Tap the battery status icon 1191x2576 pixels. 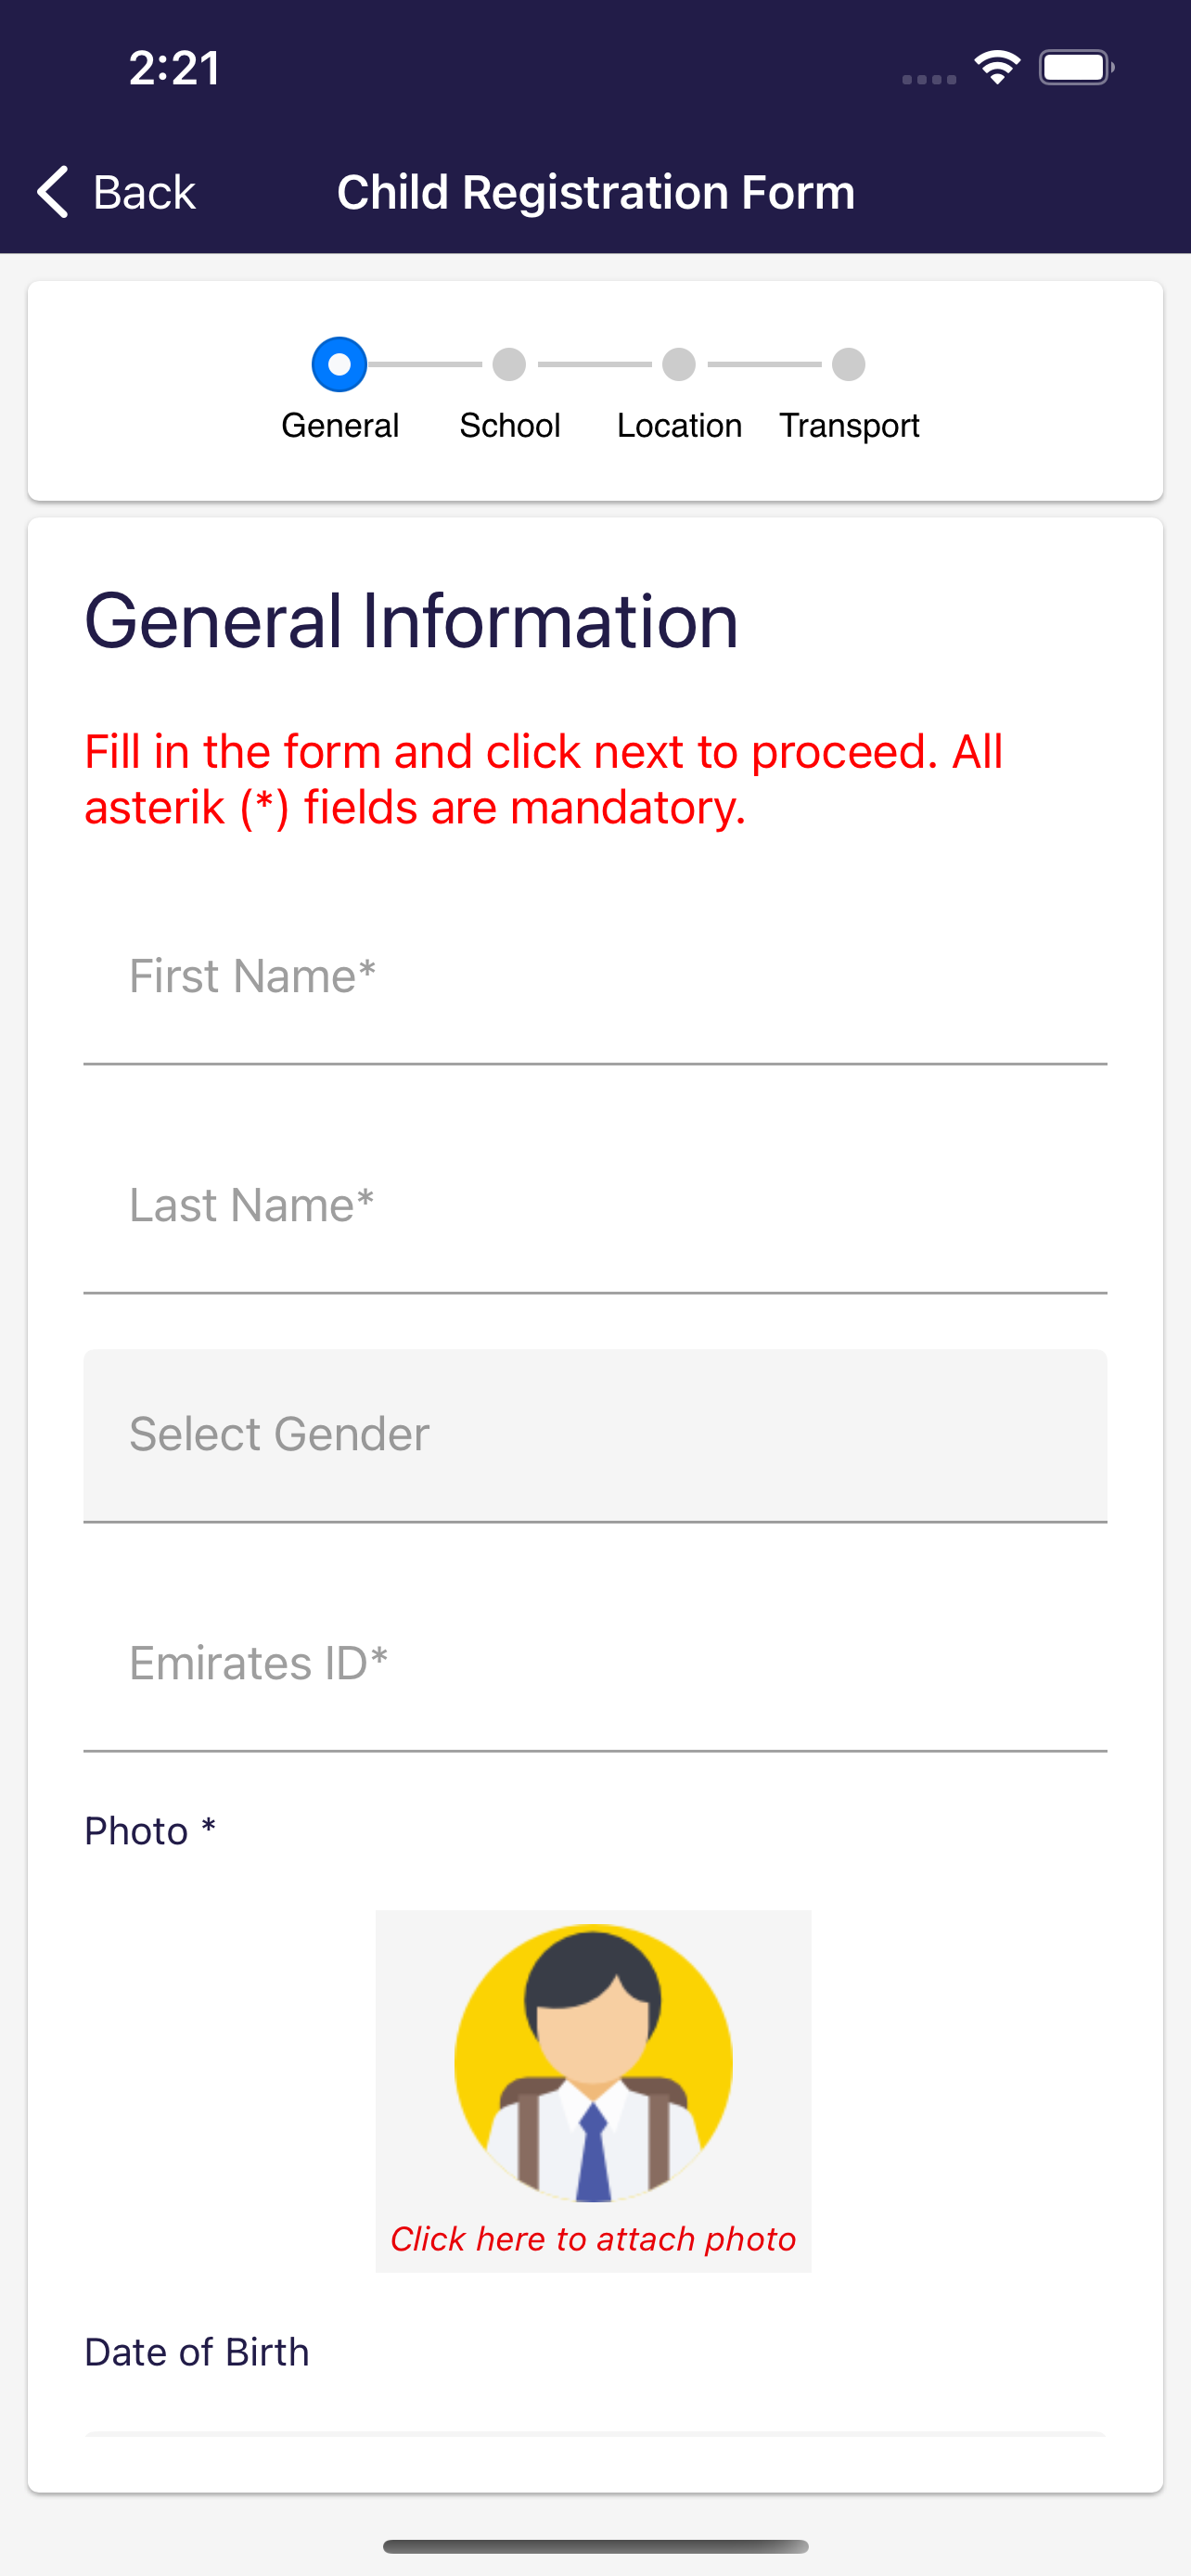(1075, 68)
